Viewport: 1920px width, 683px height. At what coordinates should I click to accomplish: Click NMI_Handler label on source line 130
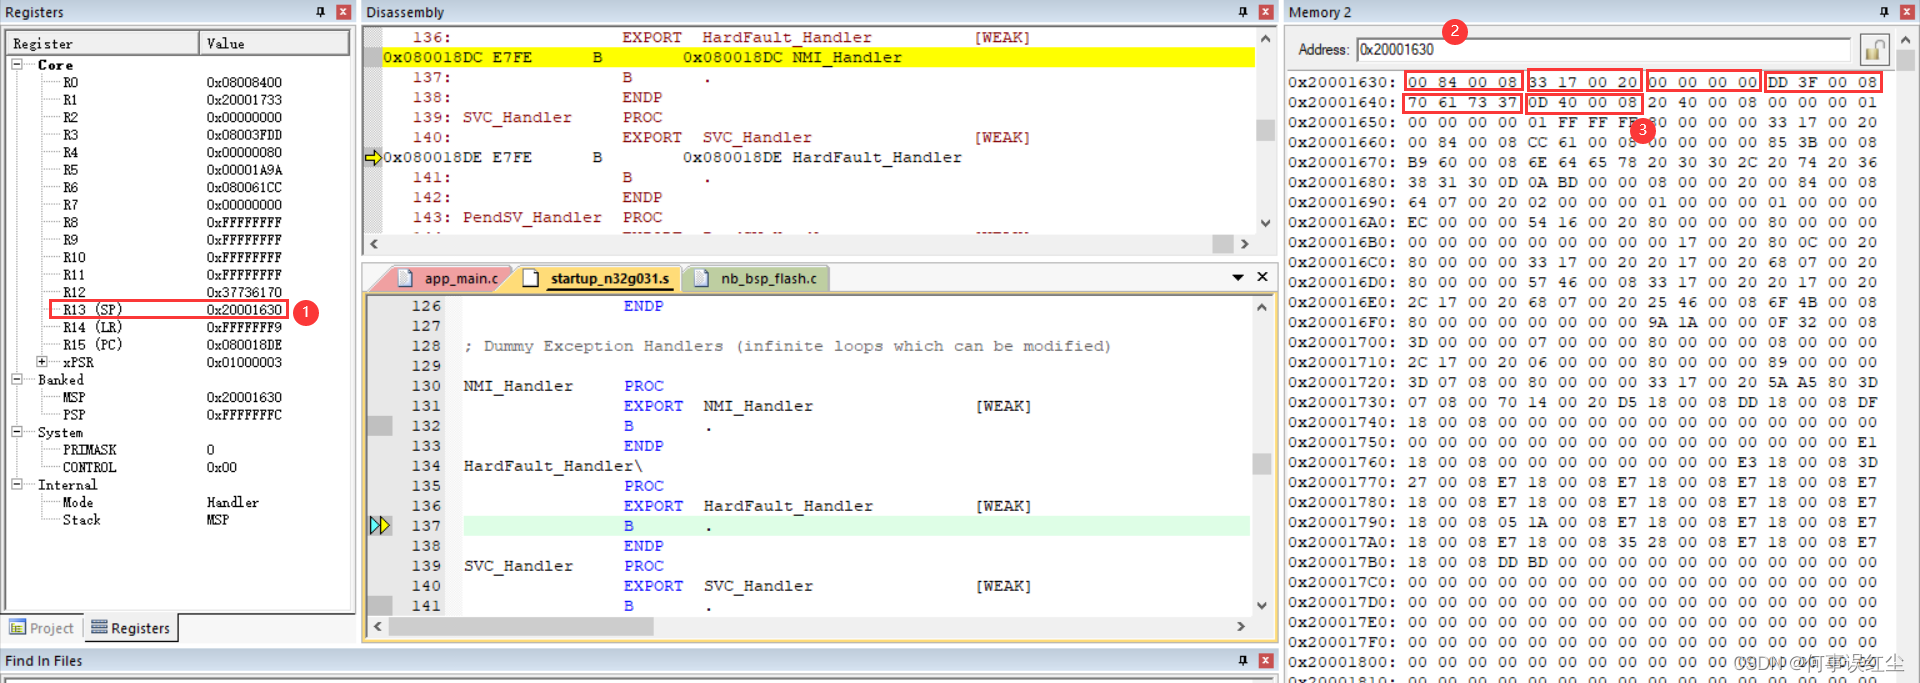tap(518, 386)
